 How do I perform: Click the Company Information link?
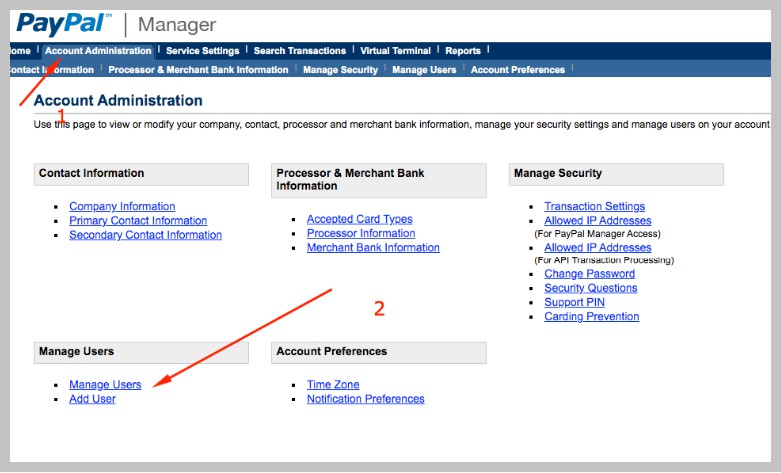122,207
